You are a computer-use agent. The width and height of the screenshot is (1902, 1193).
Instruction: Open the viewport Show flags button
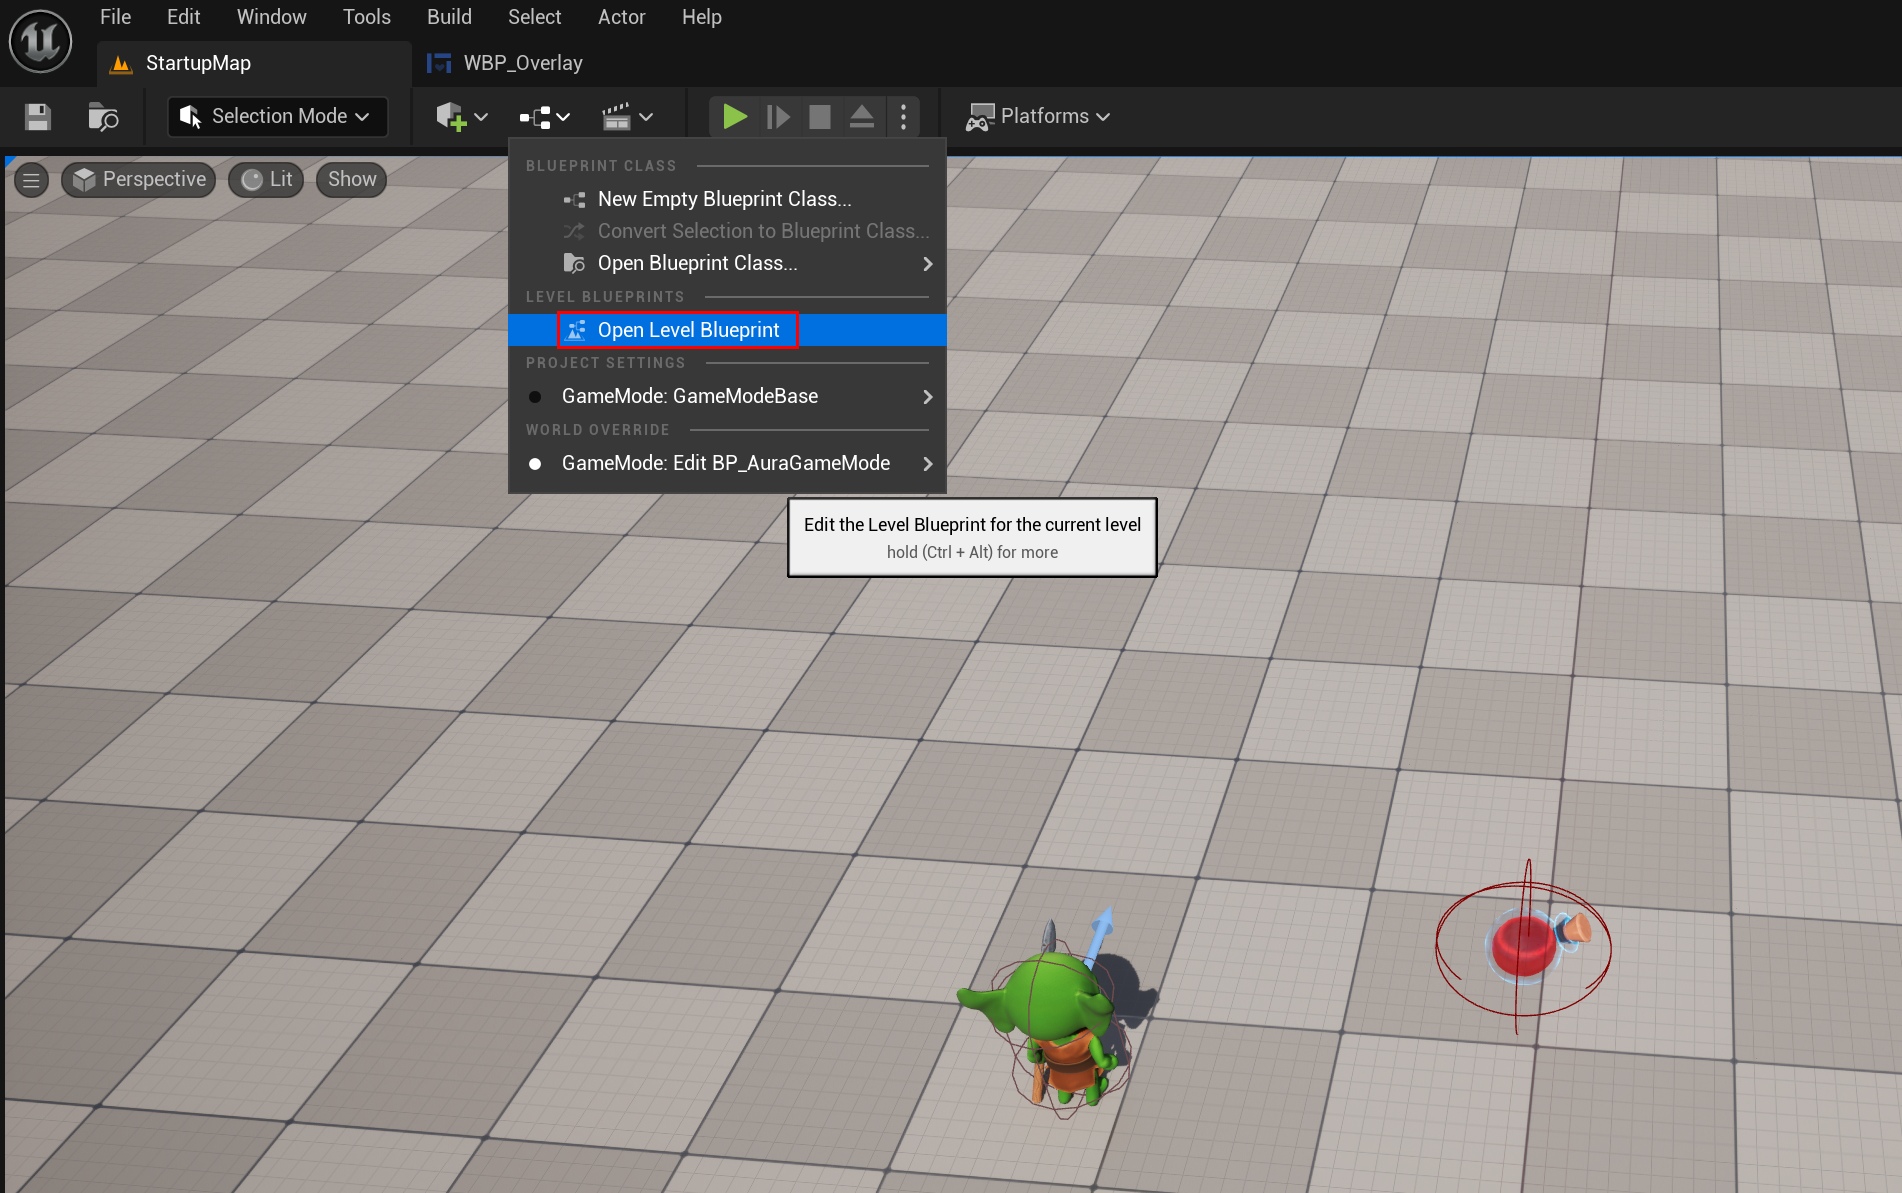(x=352, y=180)
